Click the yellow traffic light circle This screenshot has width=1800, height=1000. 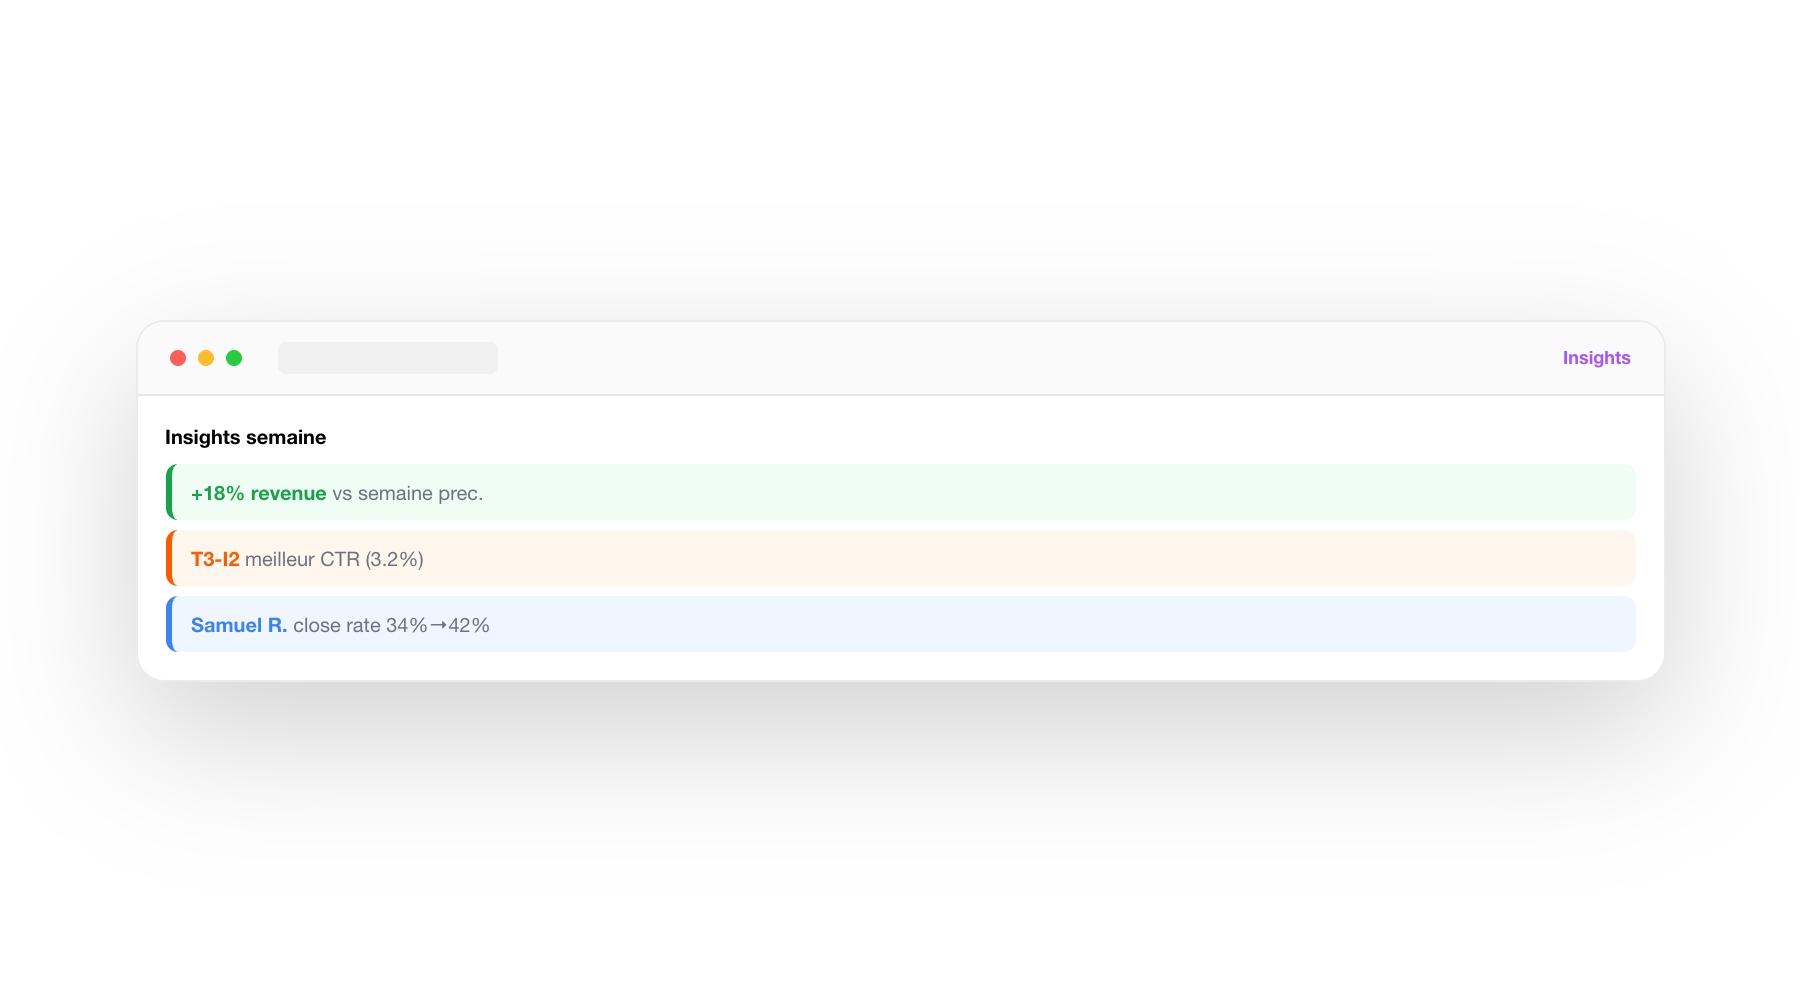206,357
